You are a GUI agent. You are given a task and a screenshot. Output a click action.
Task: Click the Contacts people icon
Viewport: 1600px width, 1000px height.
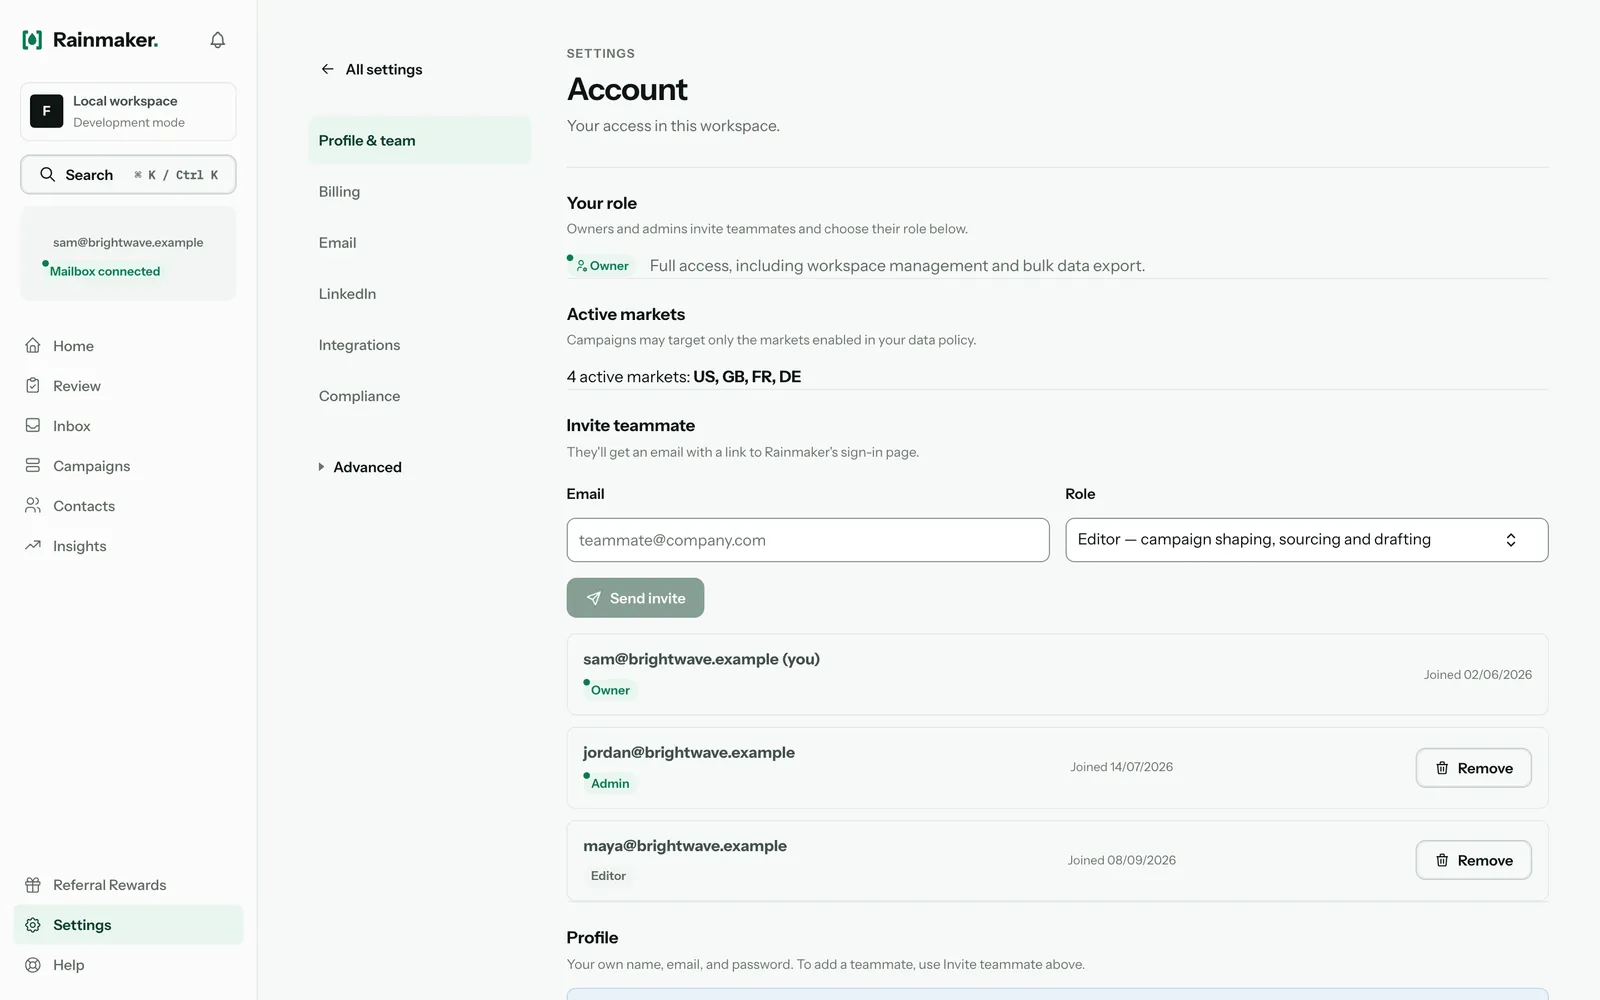click(x=33, y=505)
